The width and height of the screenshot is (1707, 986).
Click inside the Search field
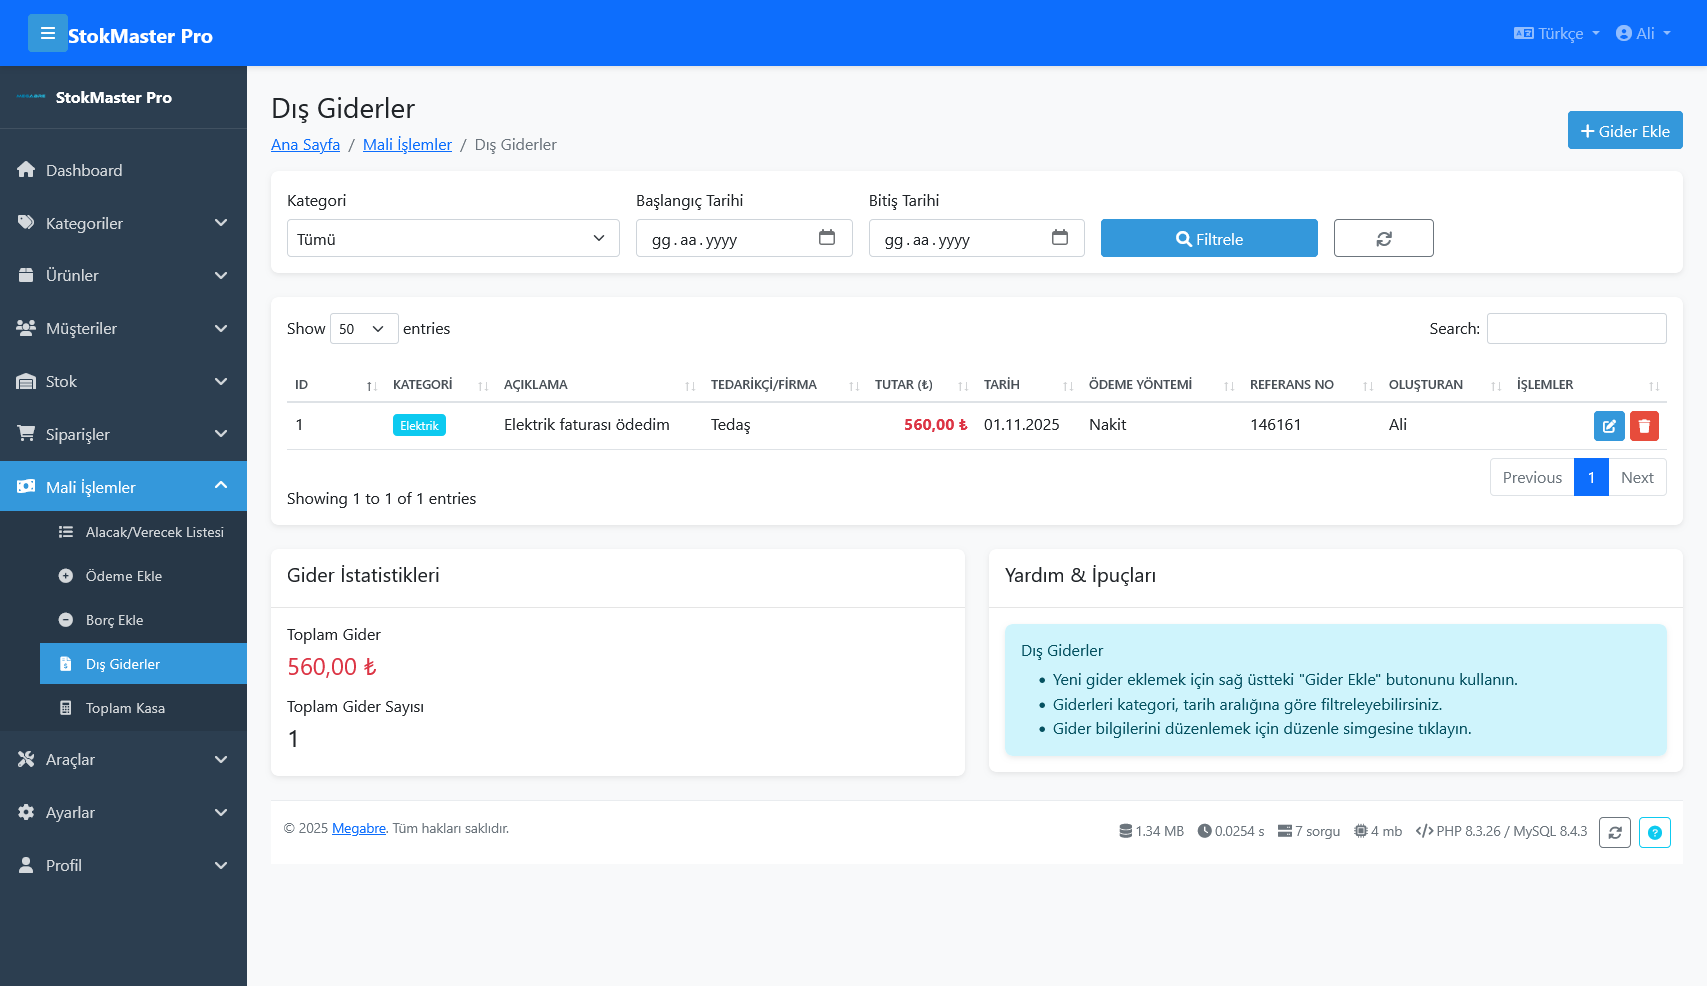point(1576,328)
